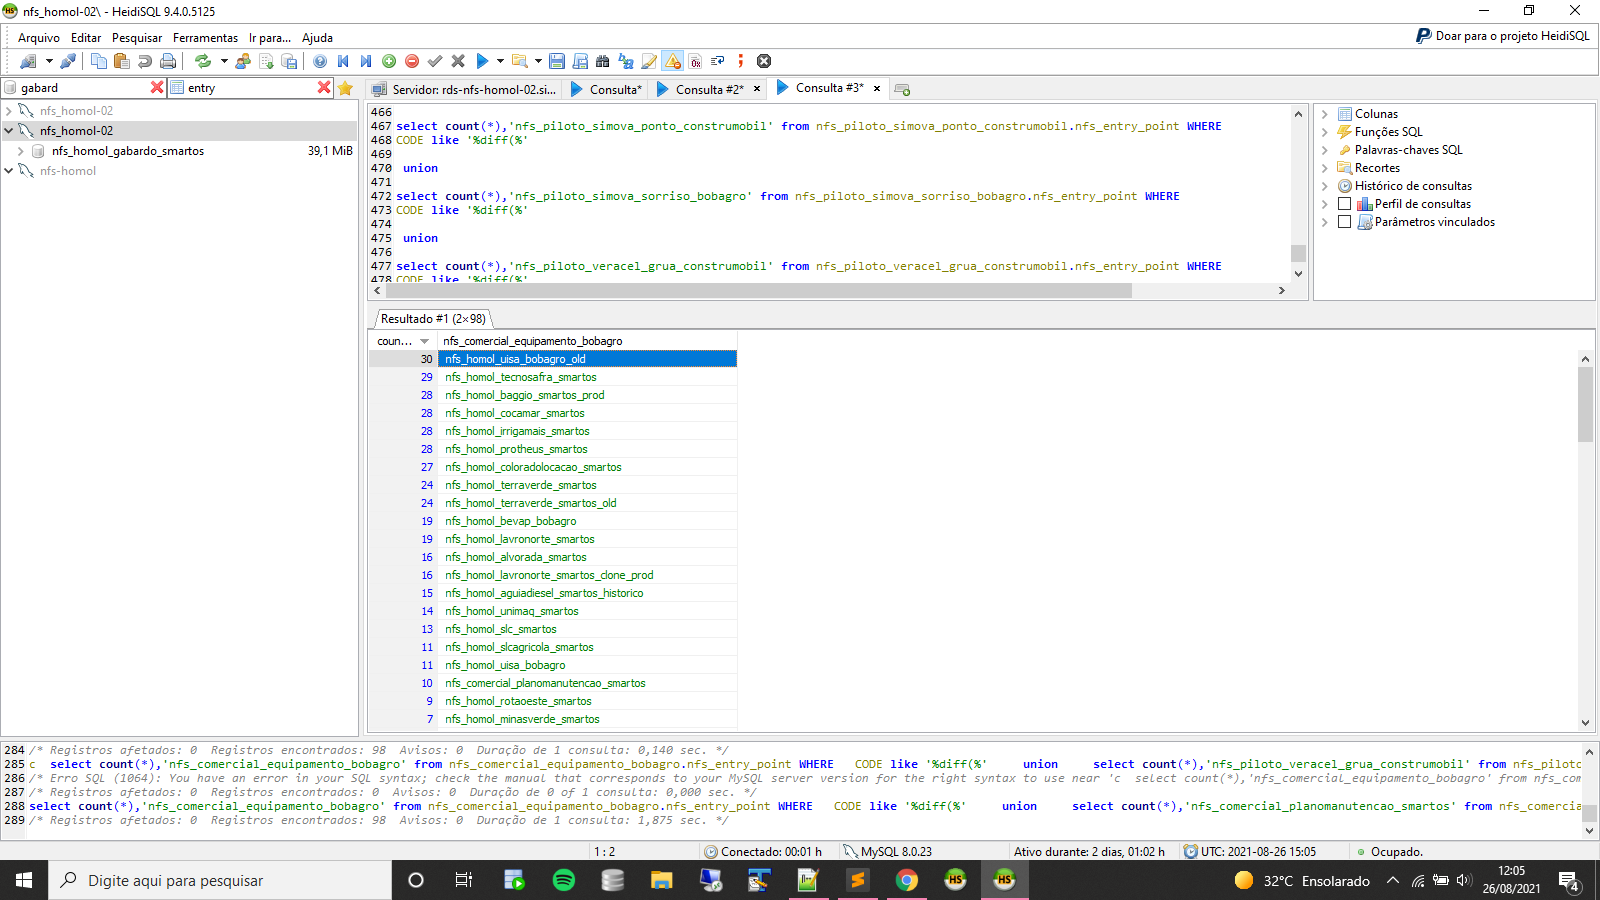Expand the nfs_homol_gabardo_smartos database node
This screenshot has width=1600, height=900.
(21, 151)
